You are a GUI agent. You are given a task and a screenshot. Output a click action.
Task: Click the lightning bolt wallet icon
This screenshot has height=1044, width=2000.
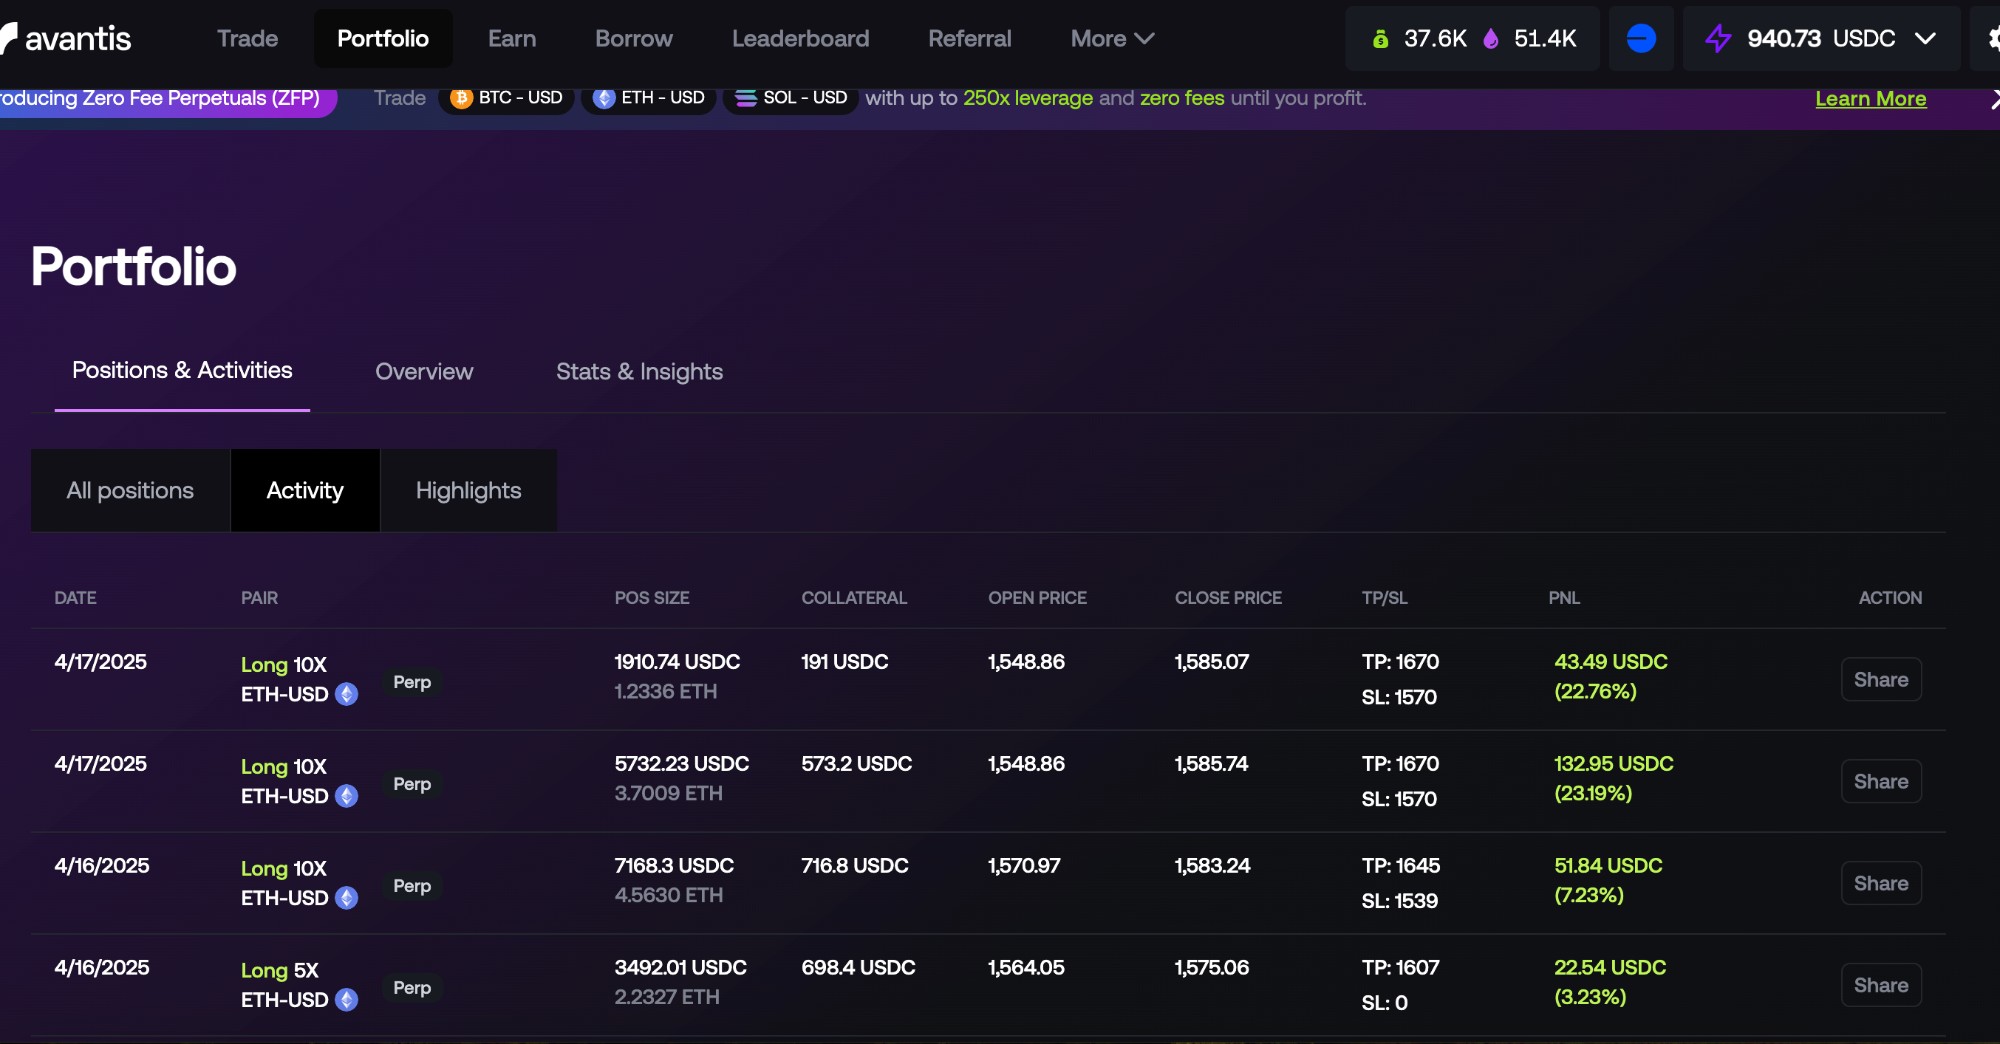(1718, 39)
